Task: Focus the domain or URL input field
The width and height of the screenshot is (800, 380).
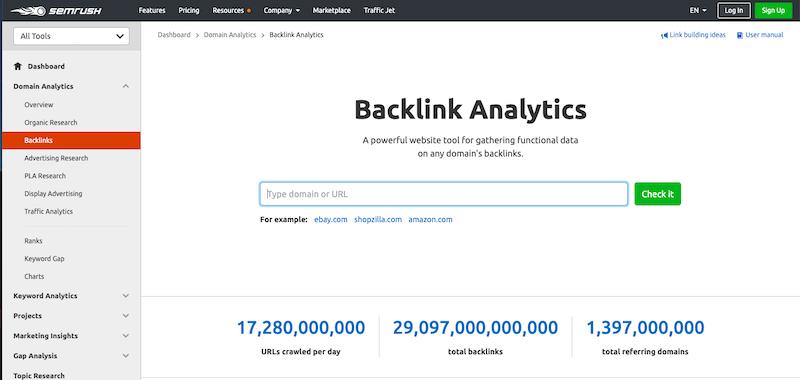Action: (x=444, y=194)
